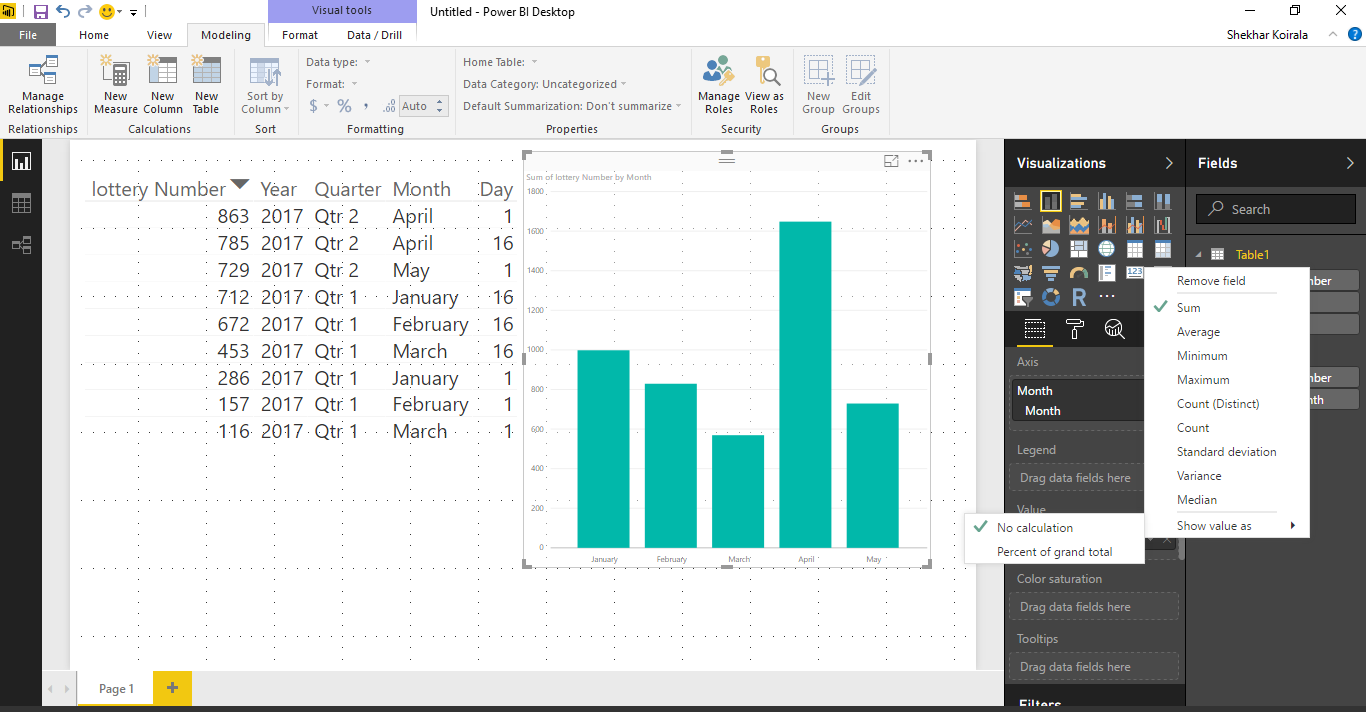Switch to Data / Drill tab
Viewport: 1366px width, 712px height.
(375, 35)
